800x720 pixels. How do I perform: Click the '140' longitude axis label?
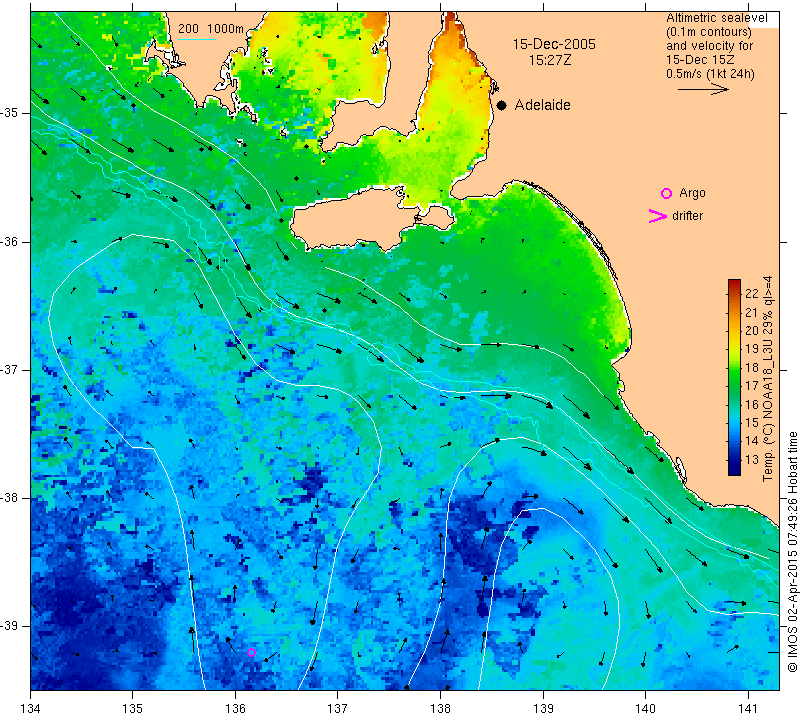(x=645, y=709)
